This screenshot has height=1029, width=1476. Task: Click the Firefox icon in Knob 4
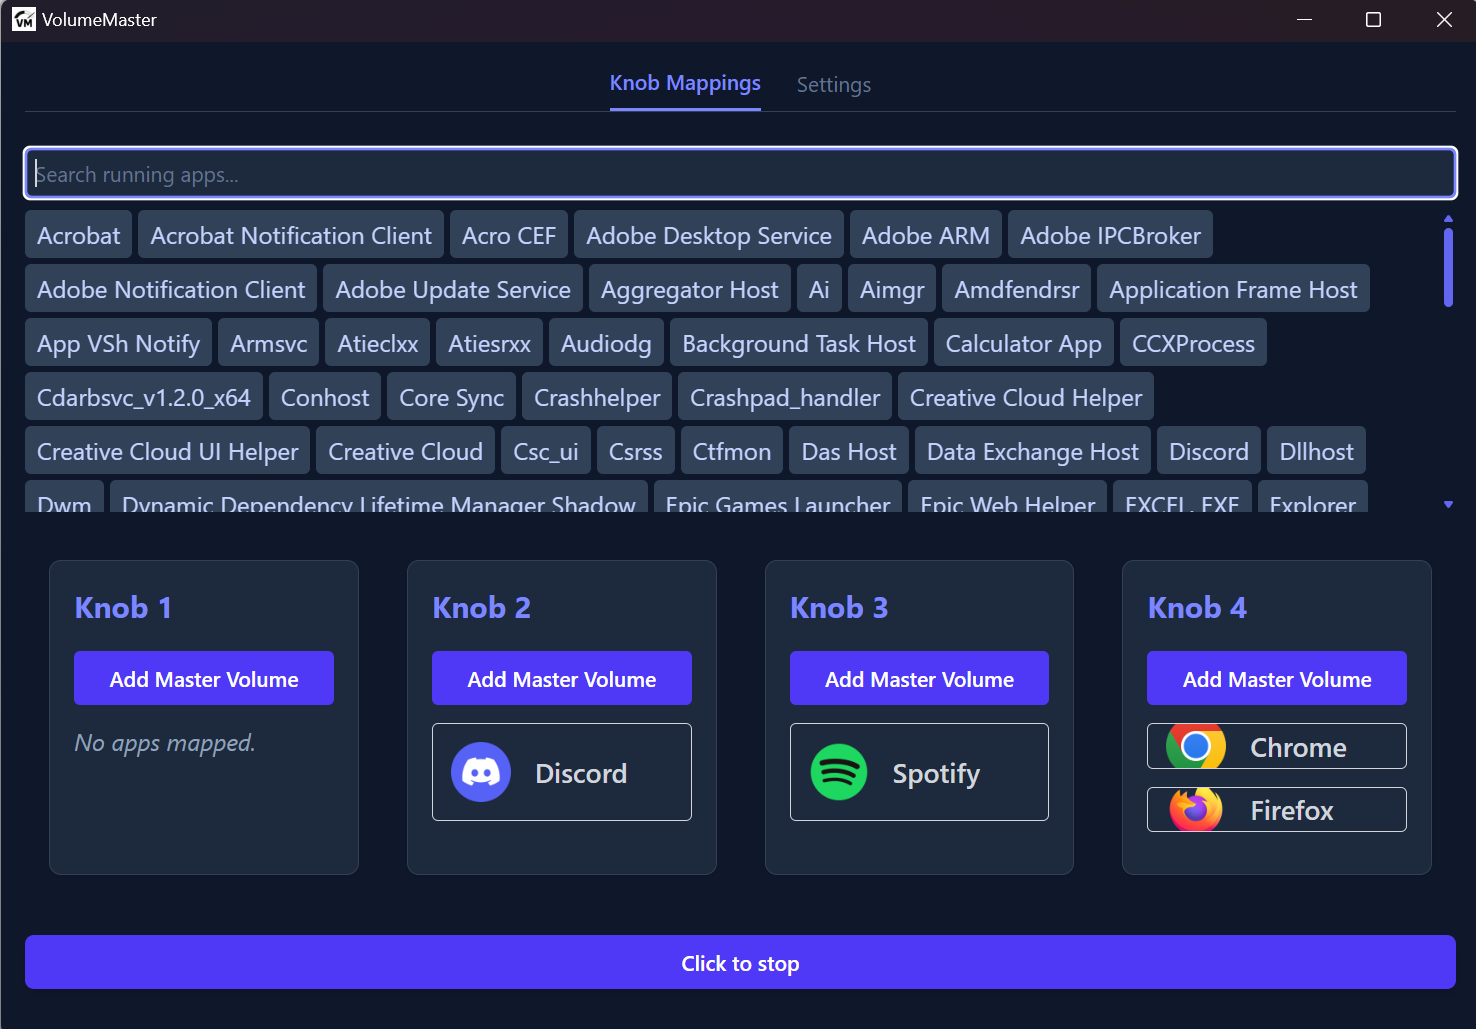(1196, 810)
